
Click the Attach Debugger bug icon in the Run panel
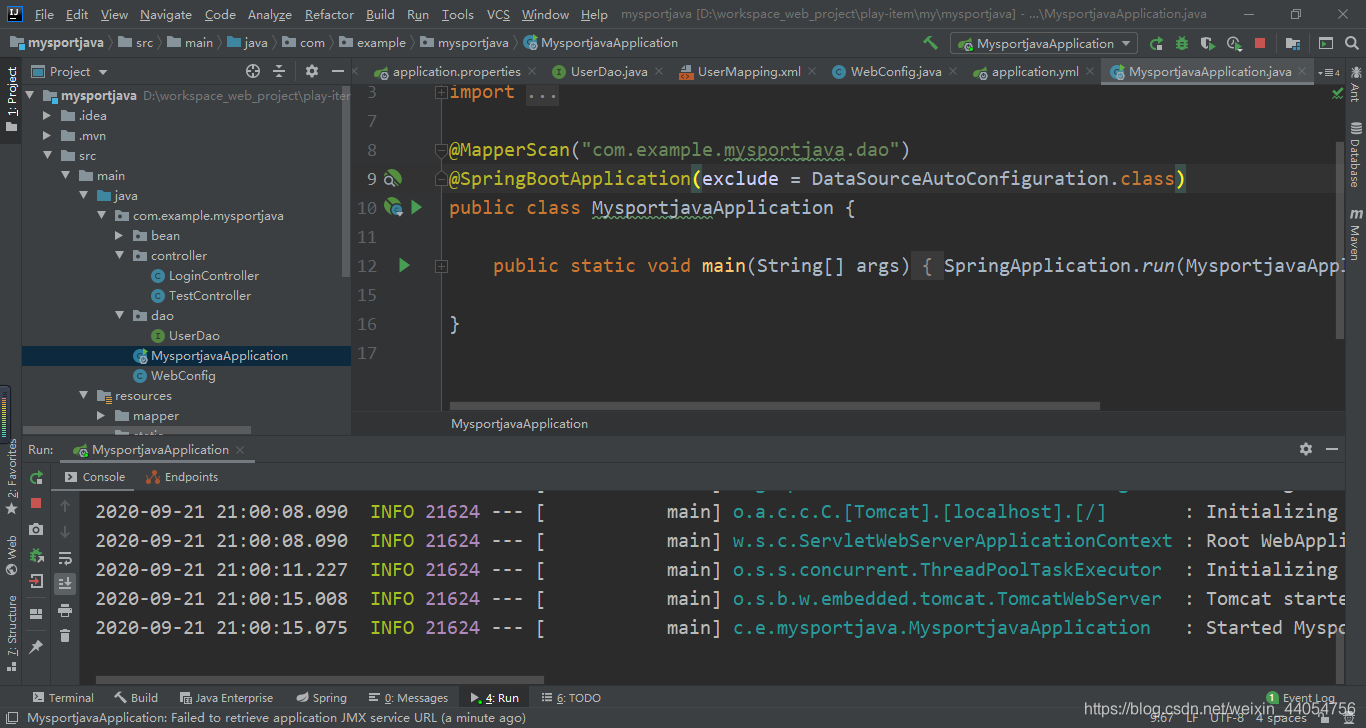[x=36, y=555]
